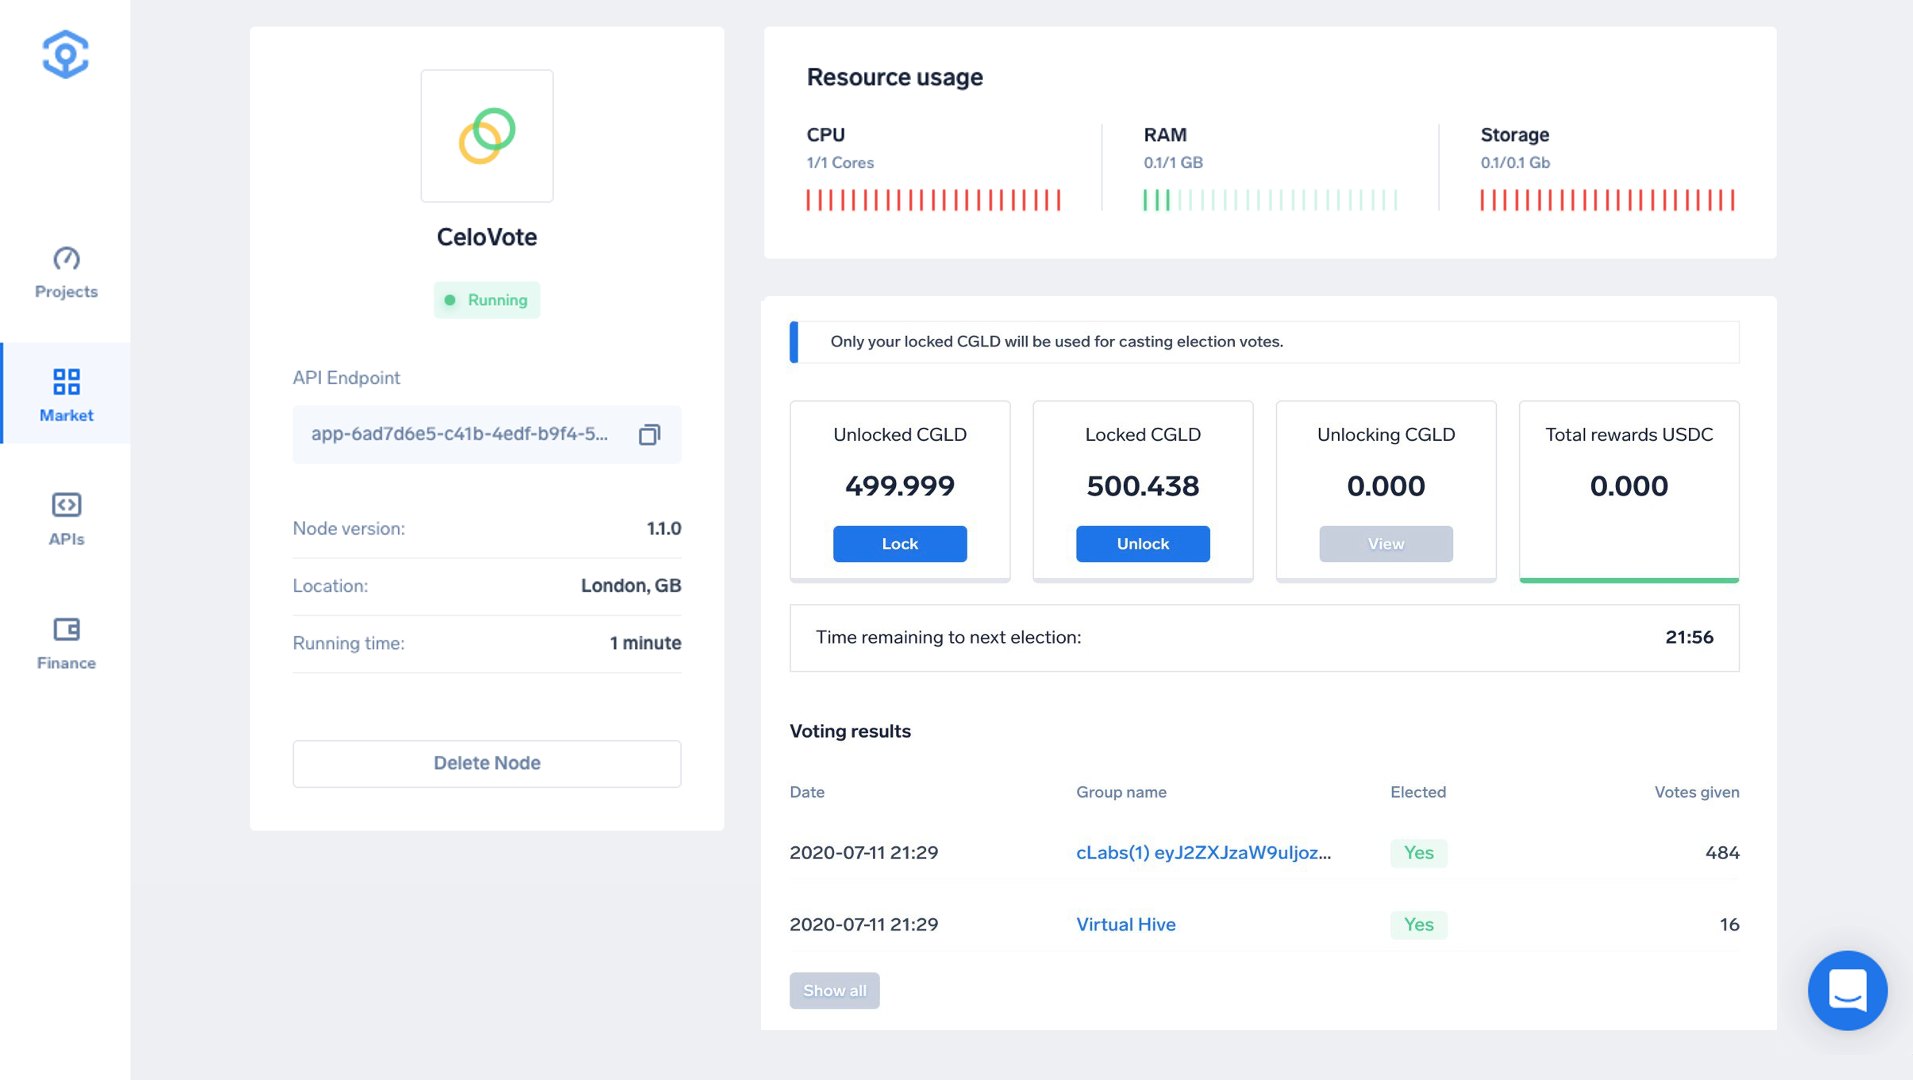Click the CeloVote logo thumbnail
The image size is (1913, 1080).
(487, 136)
